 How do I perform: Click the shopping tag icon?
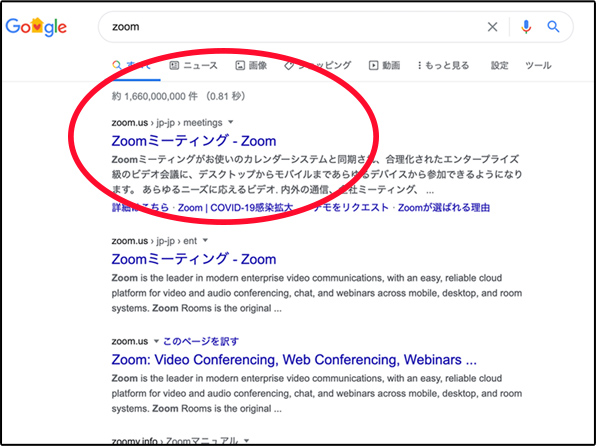click(x=289, y=66)
